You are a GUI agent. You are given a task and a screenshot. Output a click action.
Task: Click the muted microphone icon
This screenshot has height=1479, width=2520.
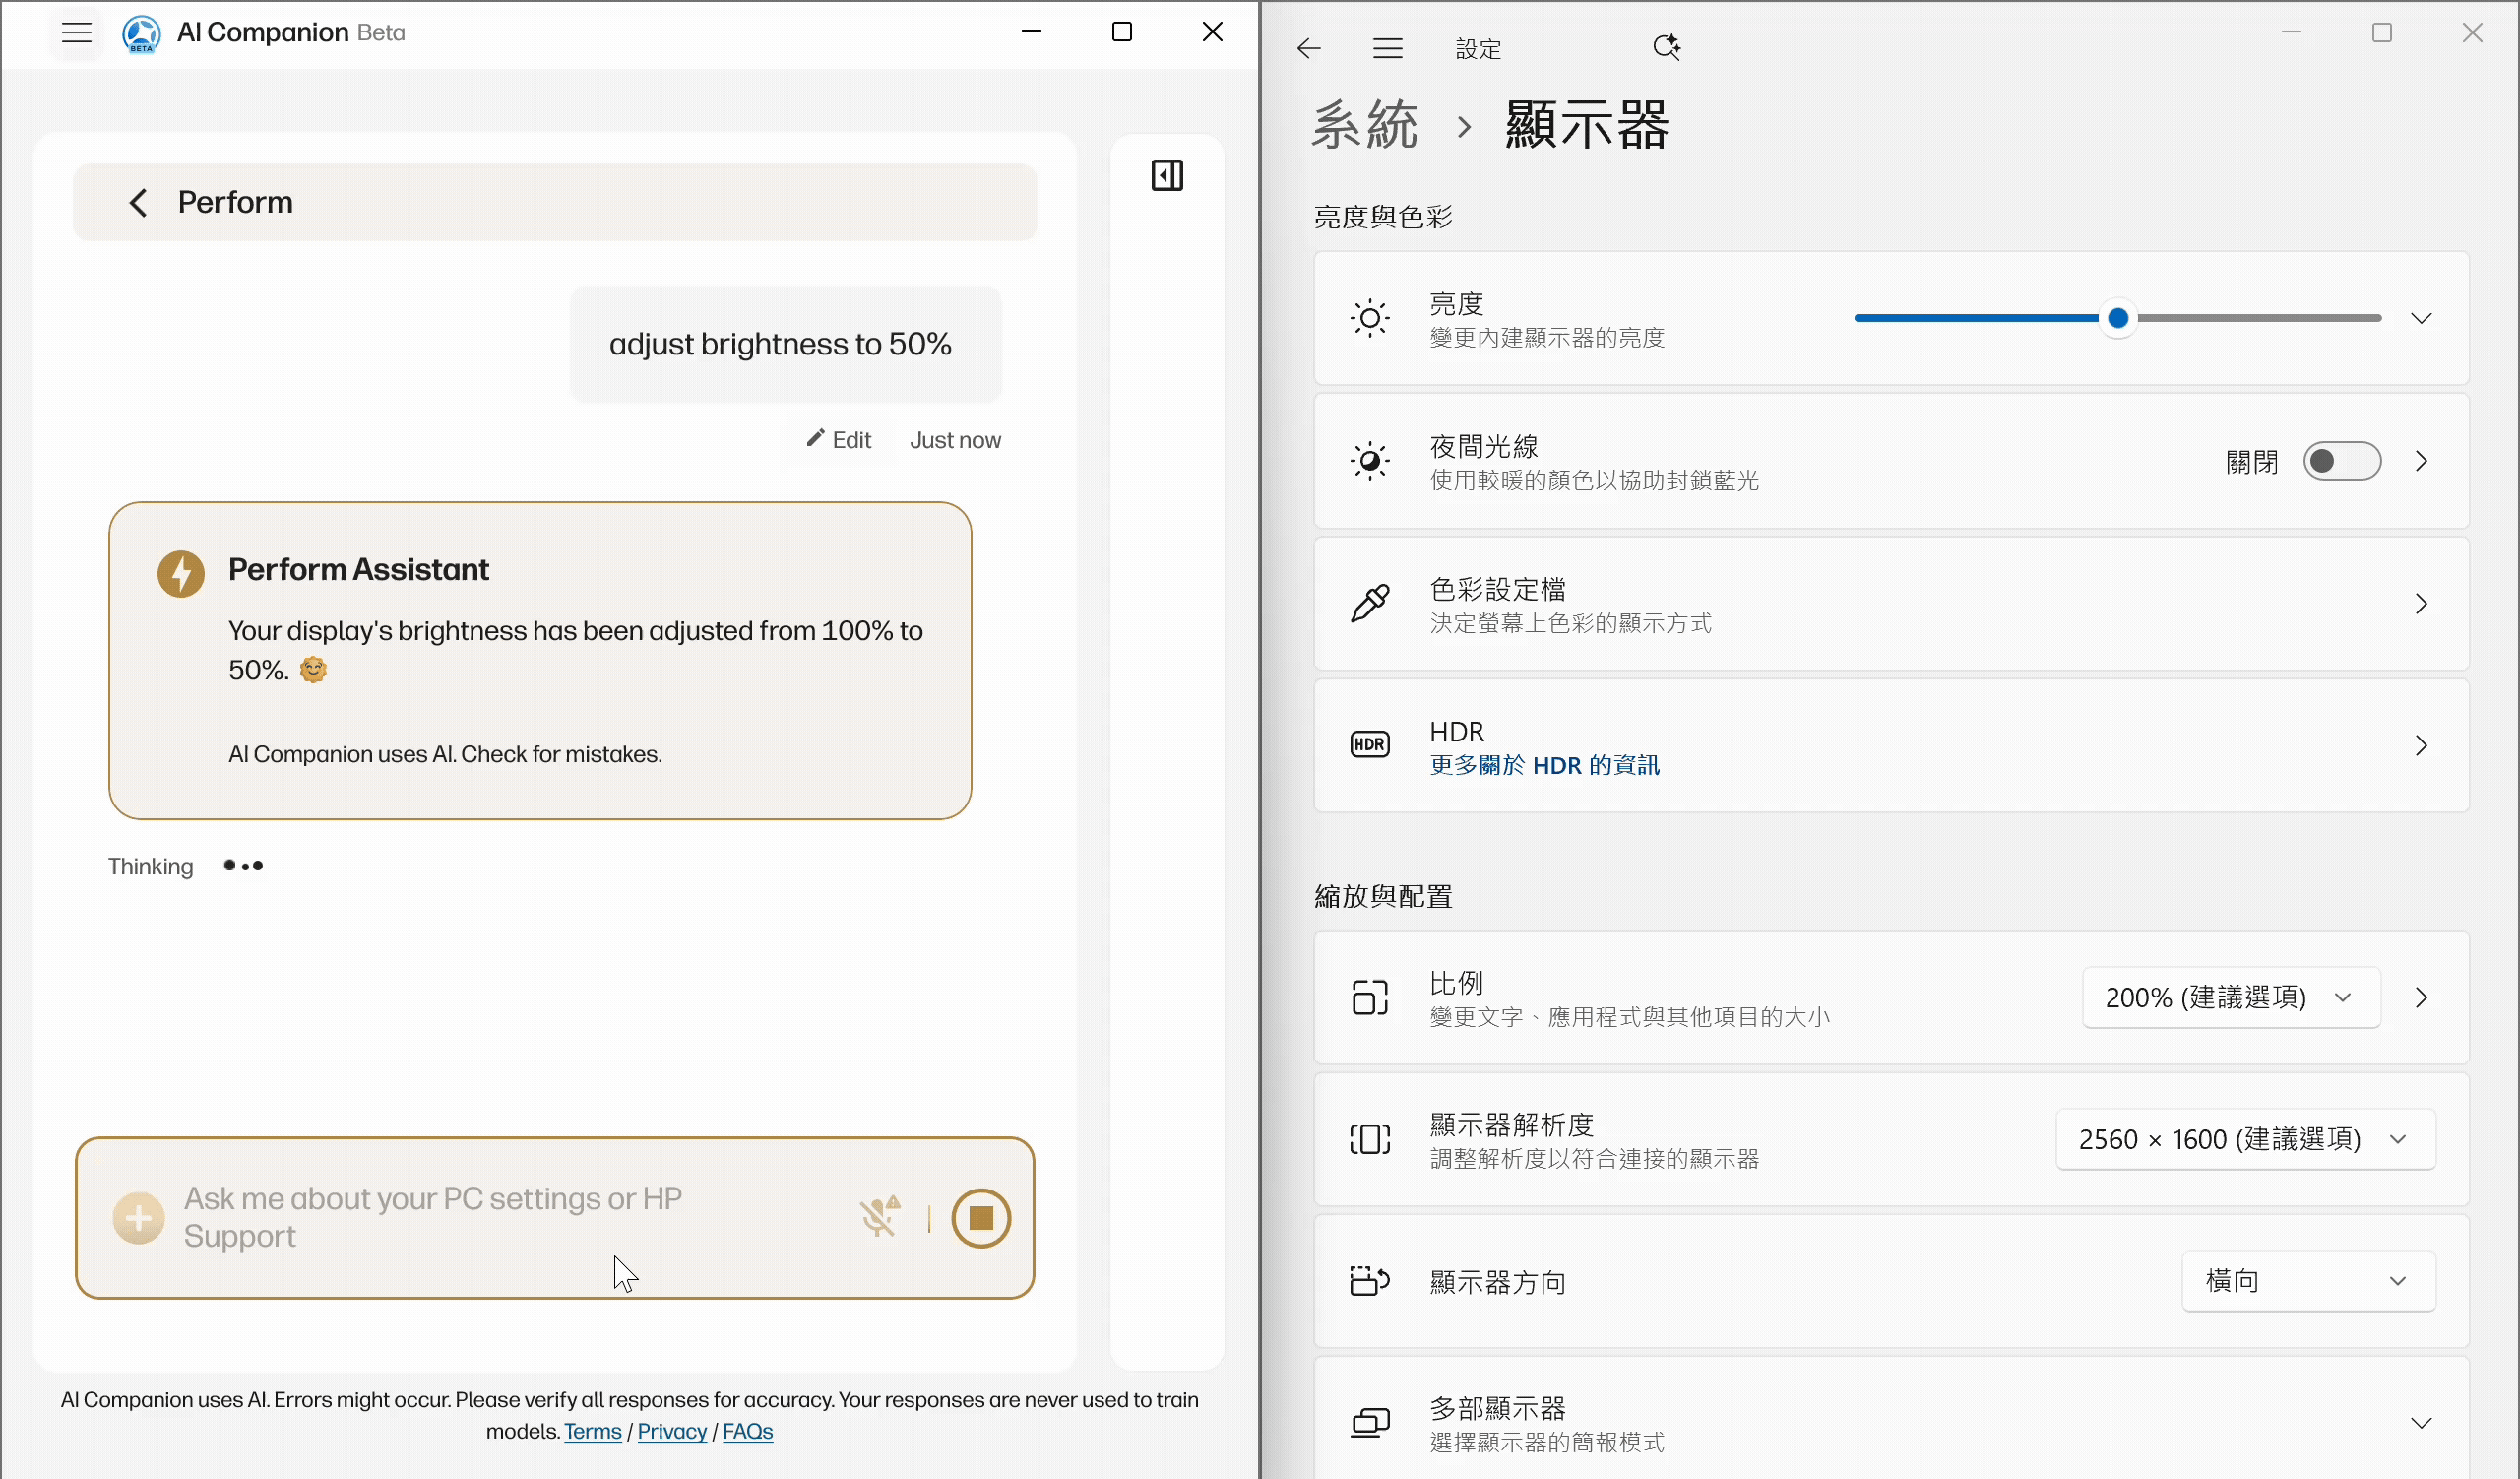[879, 1217]
